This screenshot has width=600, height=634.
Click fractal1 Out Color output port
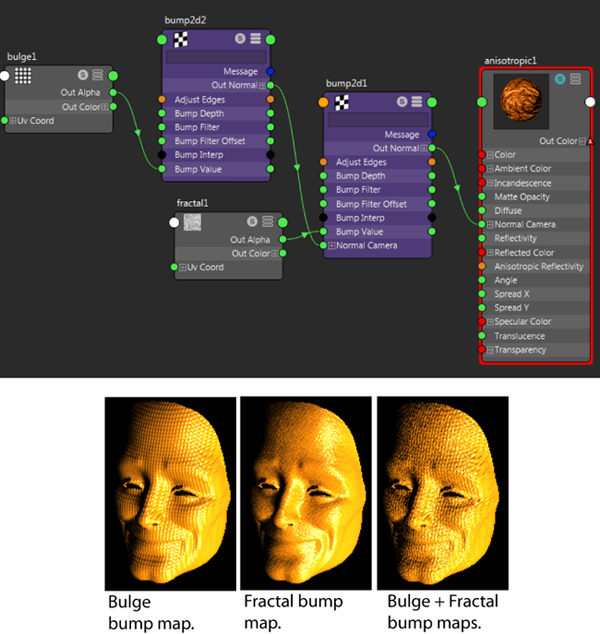pos(283,254)
